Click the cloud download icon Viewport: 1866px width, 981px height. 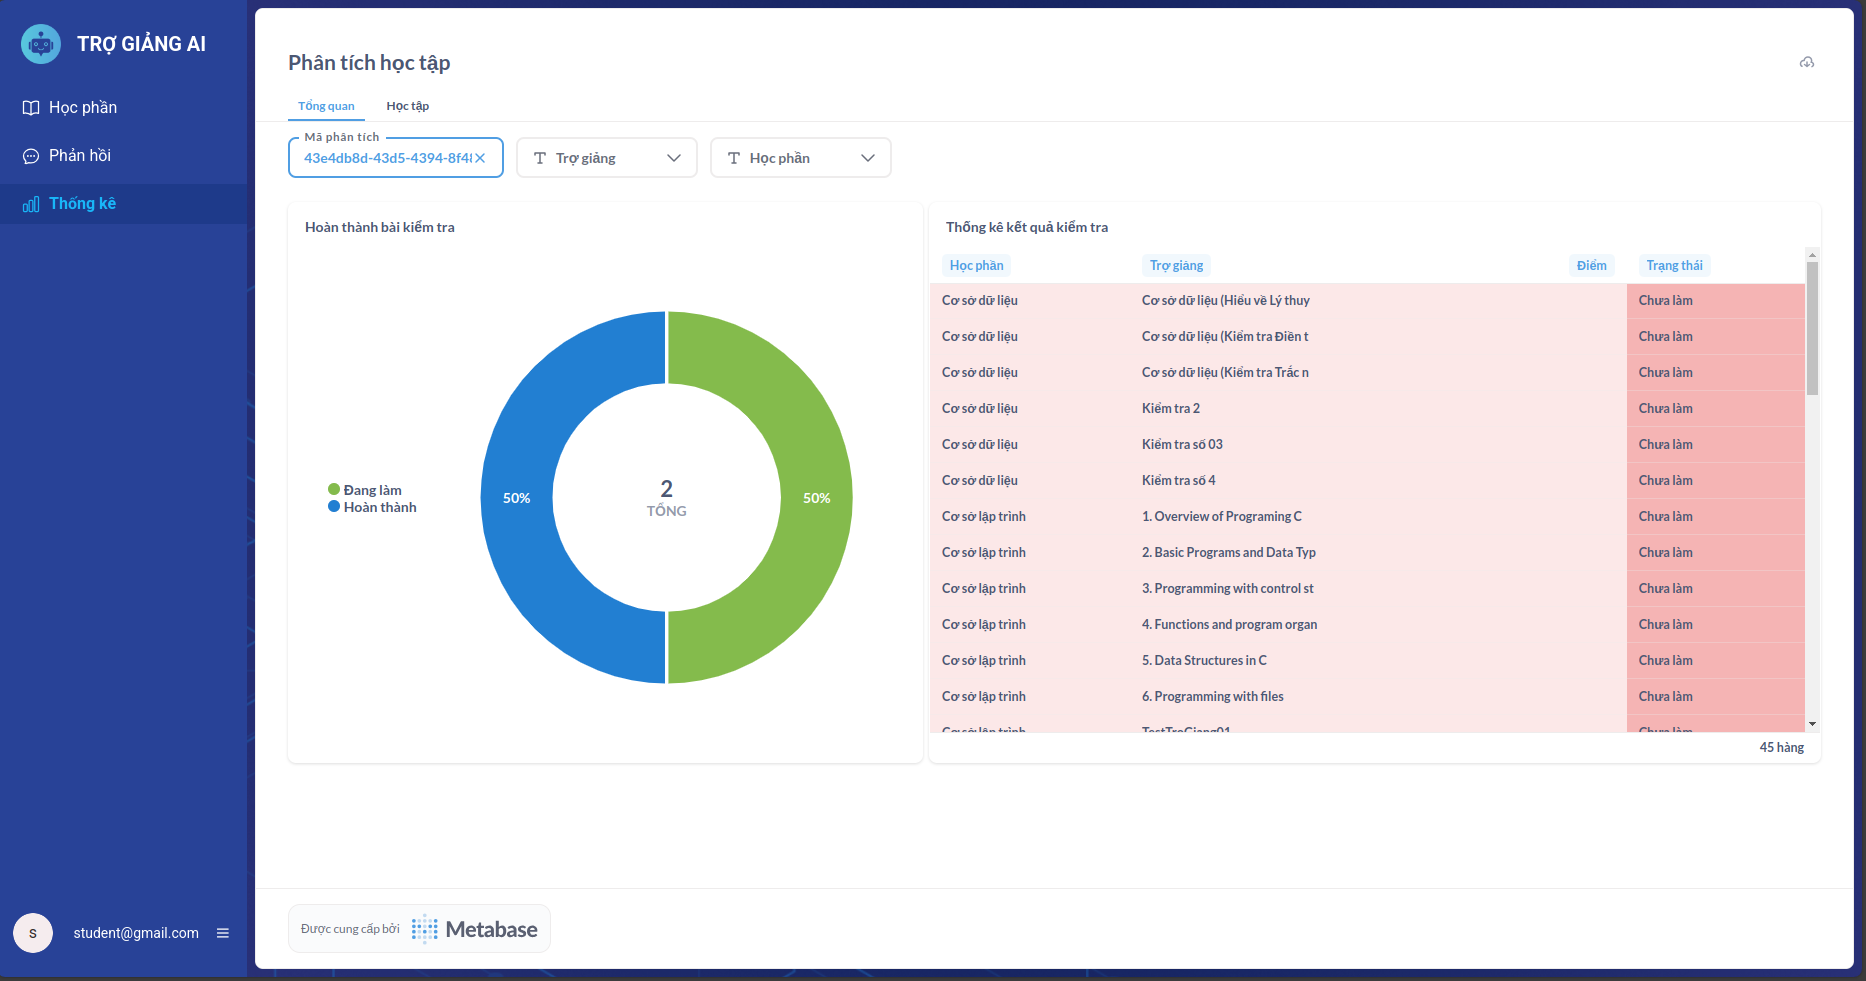(1807, 63)
